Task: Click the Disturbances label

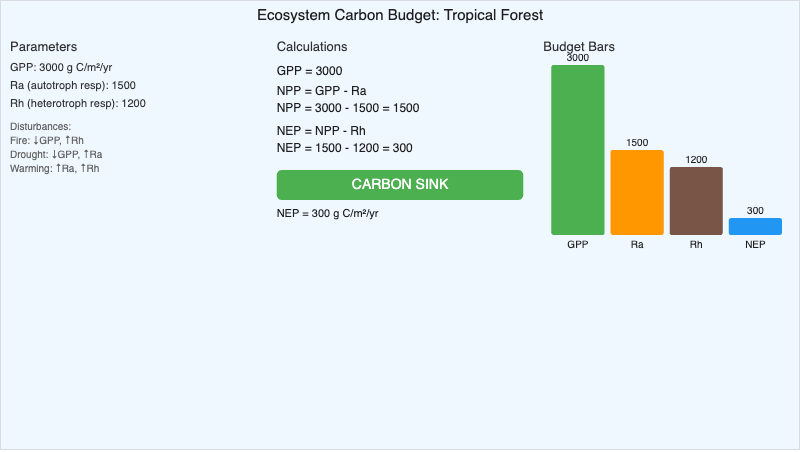Action: 40,127
